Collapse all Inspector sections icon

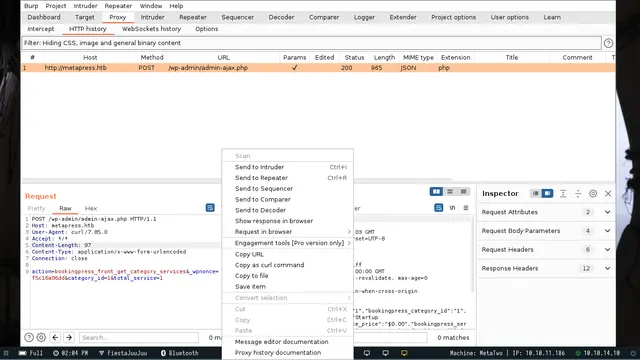point(578,193)
